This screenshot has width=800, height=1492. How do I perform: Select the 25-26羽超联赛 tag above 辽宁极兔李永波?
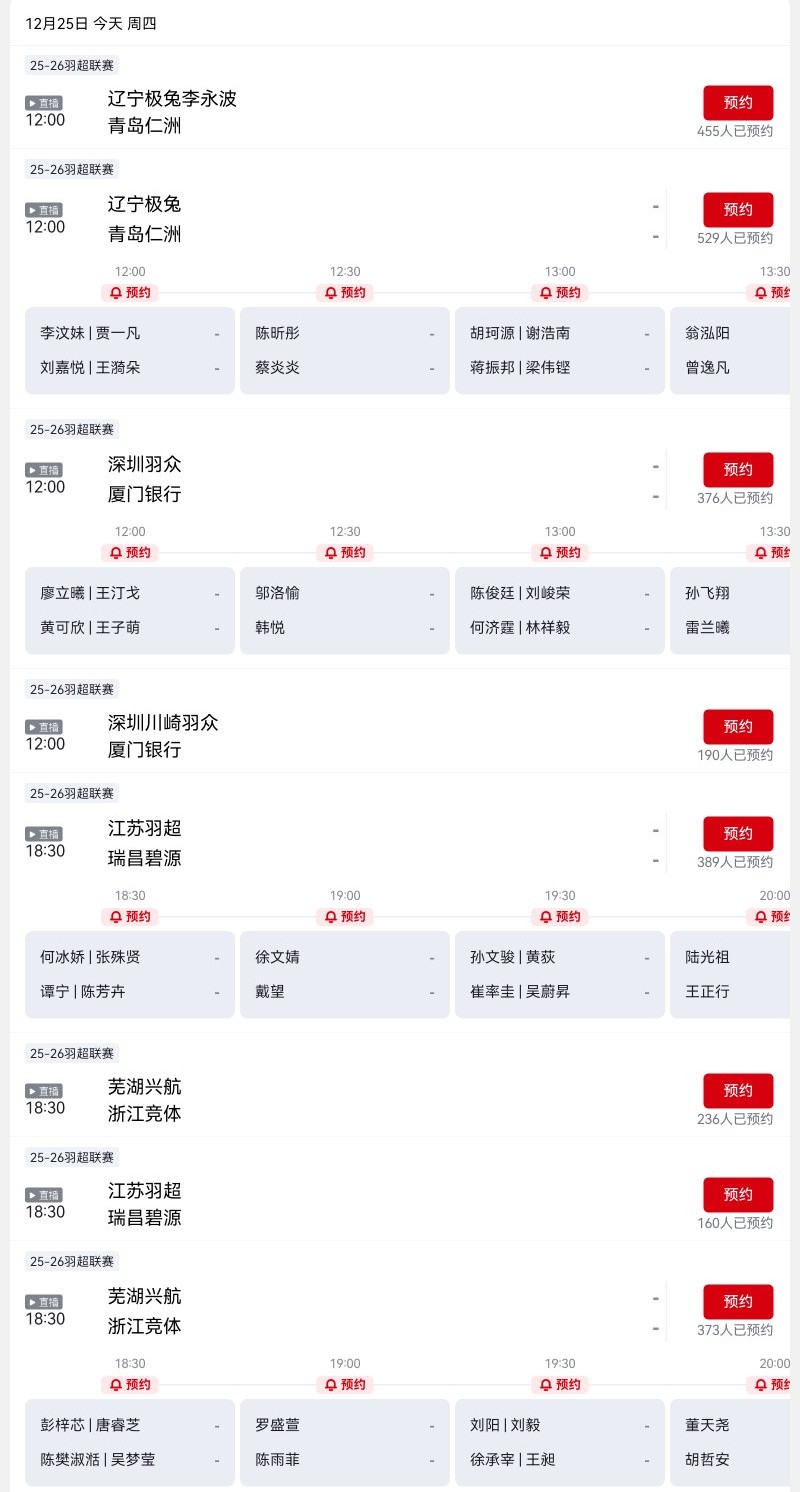point(72,65)
